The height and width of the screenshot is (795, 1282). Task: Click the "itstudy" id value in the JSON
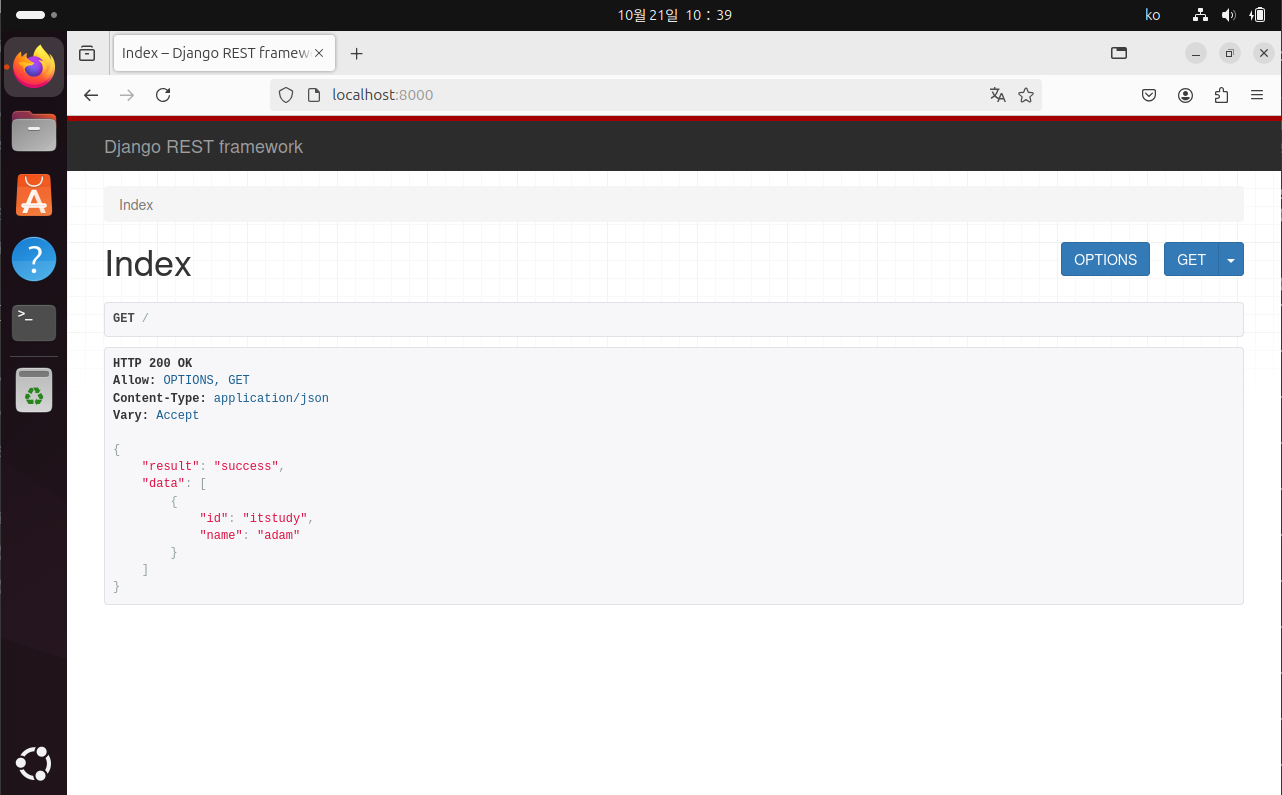coord(275,518)
